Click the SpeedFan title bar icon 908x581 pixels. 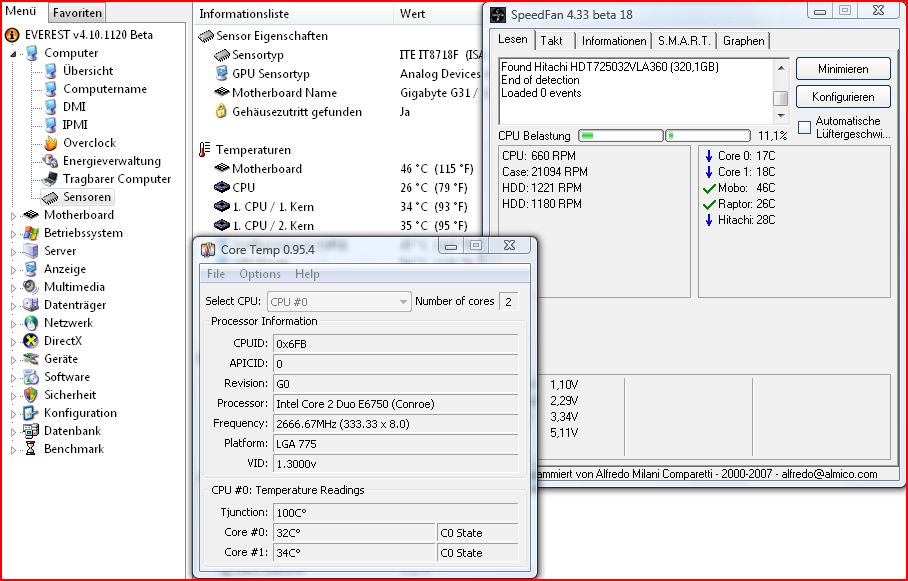click(x=497, y=15)
